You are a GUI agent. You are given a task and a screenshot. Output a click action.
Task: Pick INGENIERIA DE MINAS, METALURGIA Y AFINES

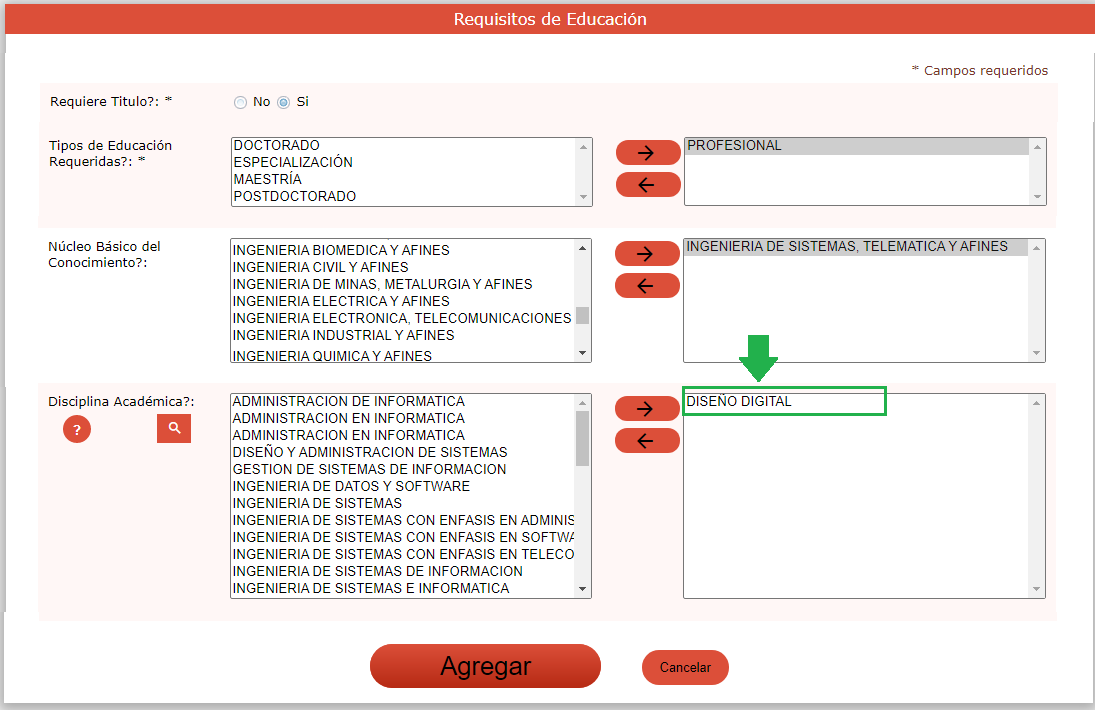(x=403, y=284)
